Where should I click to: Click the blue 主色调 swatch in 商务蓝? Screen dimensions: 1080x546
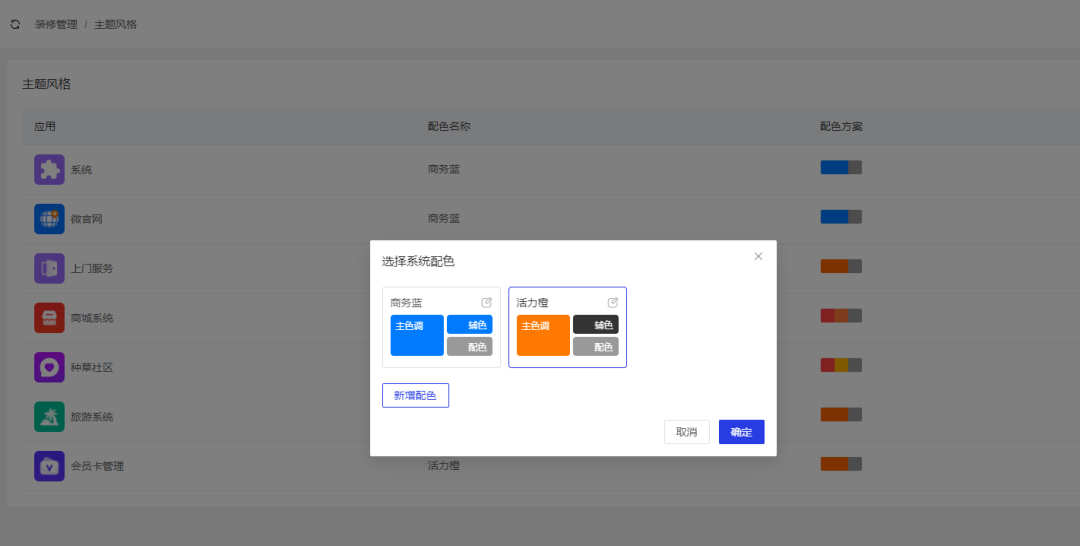(x=417, y=335)
